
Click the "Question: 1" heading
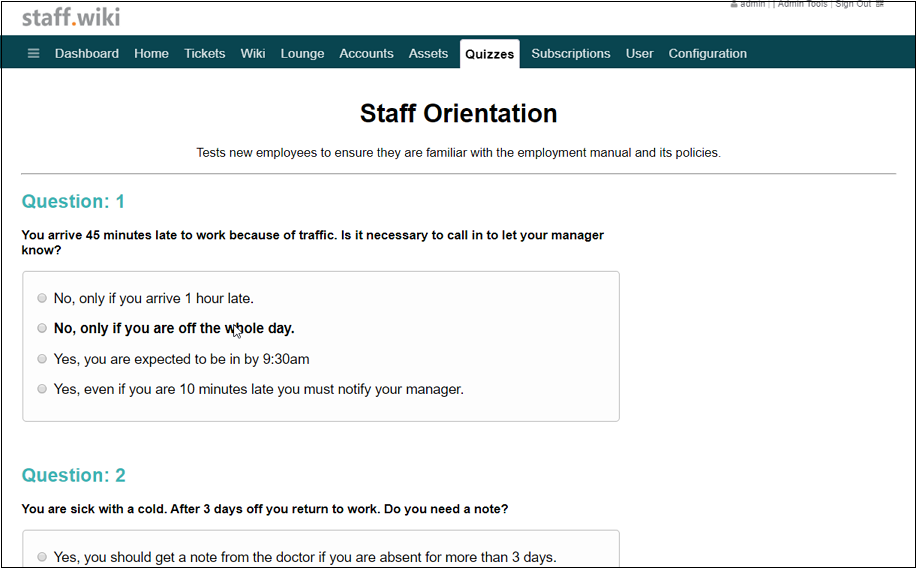tap(73, 202)
